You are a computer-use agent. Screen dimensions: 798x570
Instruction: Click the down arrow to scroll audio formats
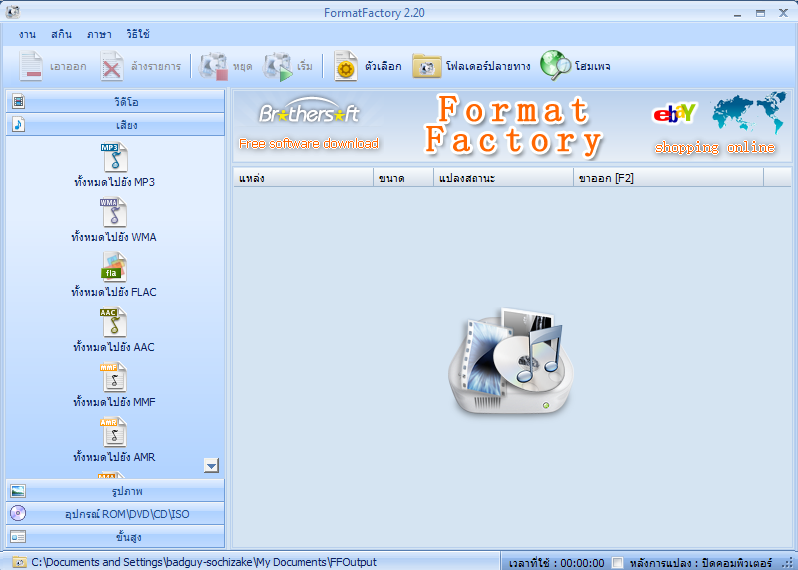(211, 465)
